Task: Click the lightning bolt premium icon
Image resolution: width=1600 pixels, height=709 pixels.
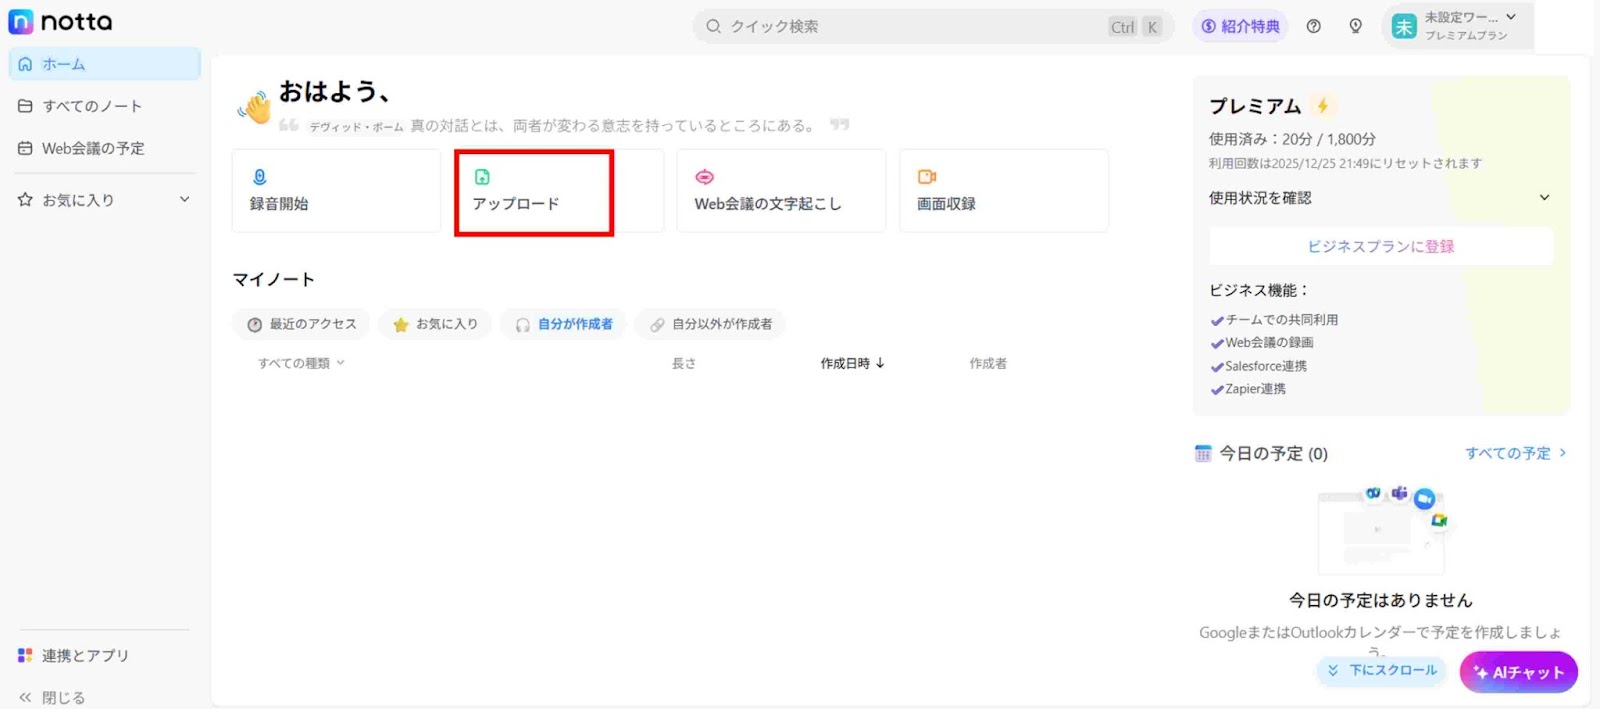Action: pyautogui.click(x=1323, y=106)
